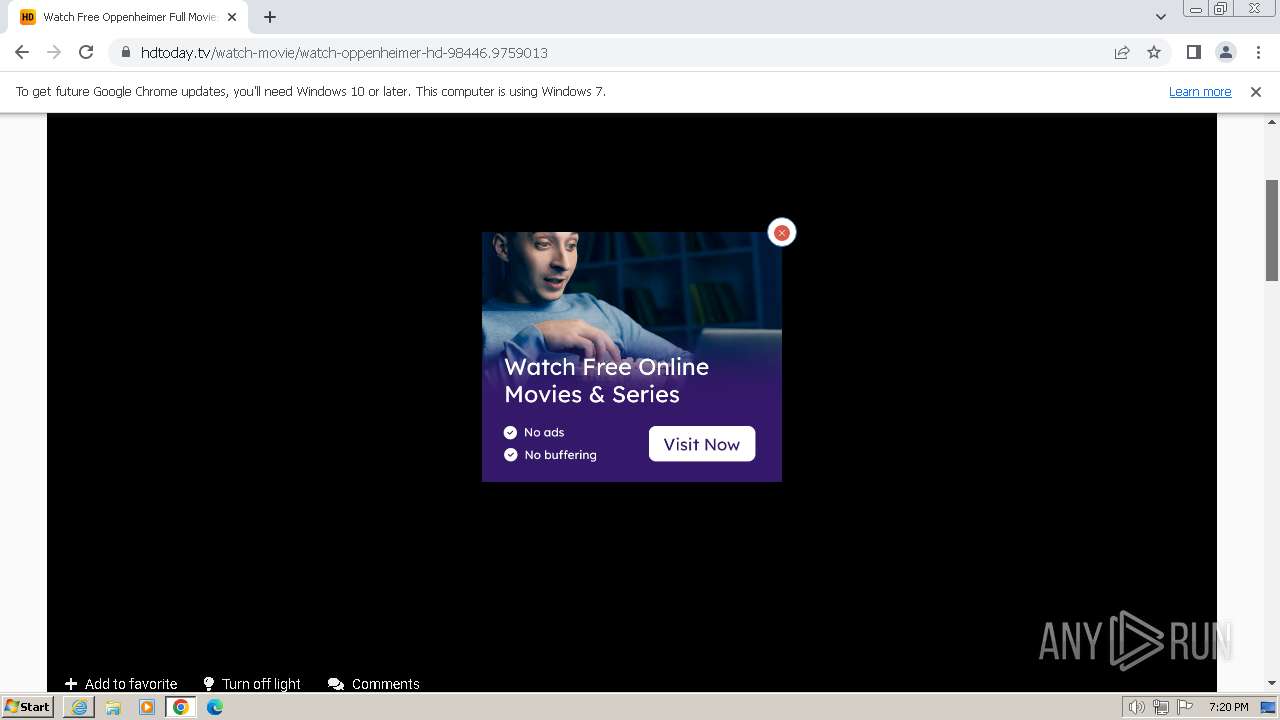Click scrollbar down arrow
Screen dimensions: 1280x720
click(1272, 684)
